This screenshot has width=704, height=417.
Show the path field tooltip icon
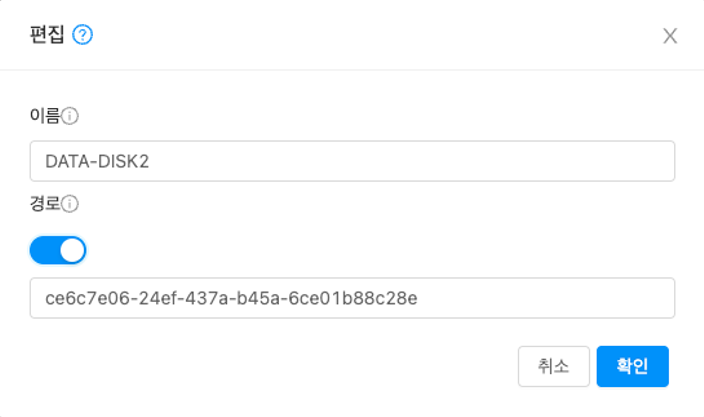tap(70, 204)
